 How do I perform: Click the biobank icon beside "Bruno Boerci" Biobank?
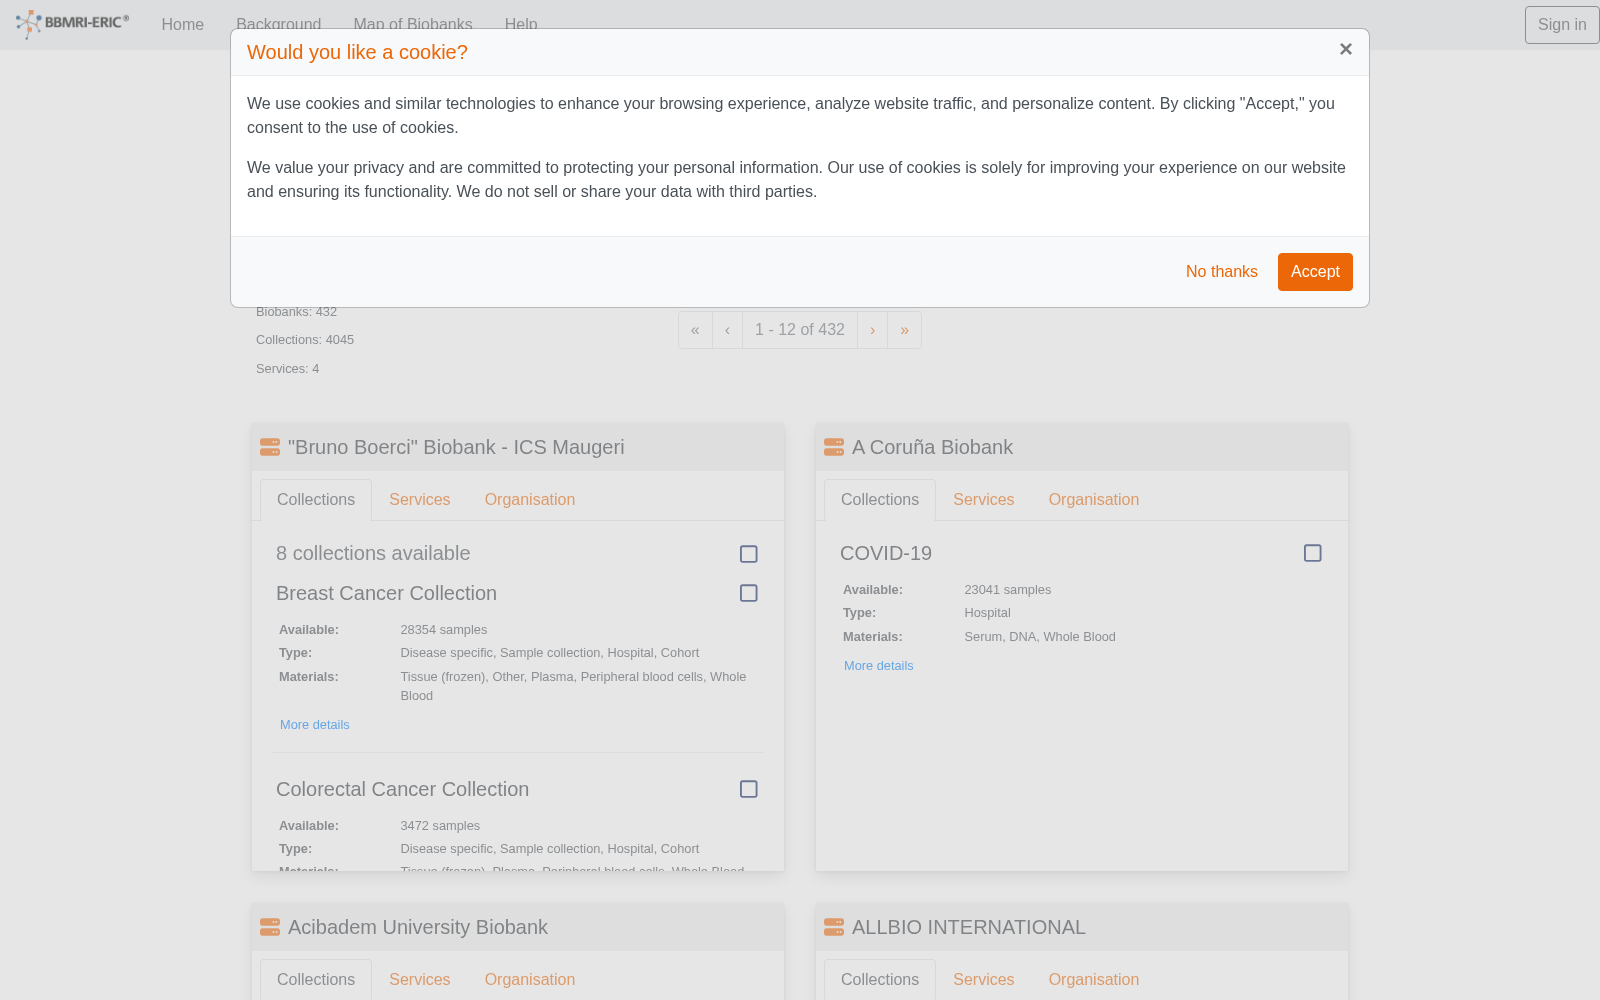[x=270, y=447]
